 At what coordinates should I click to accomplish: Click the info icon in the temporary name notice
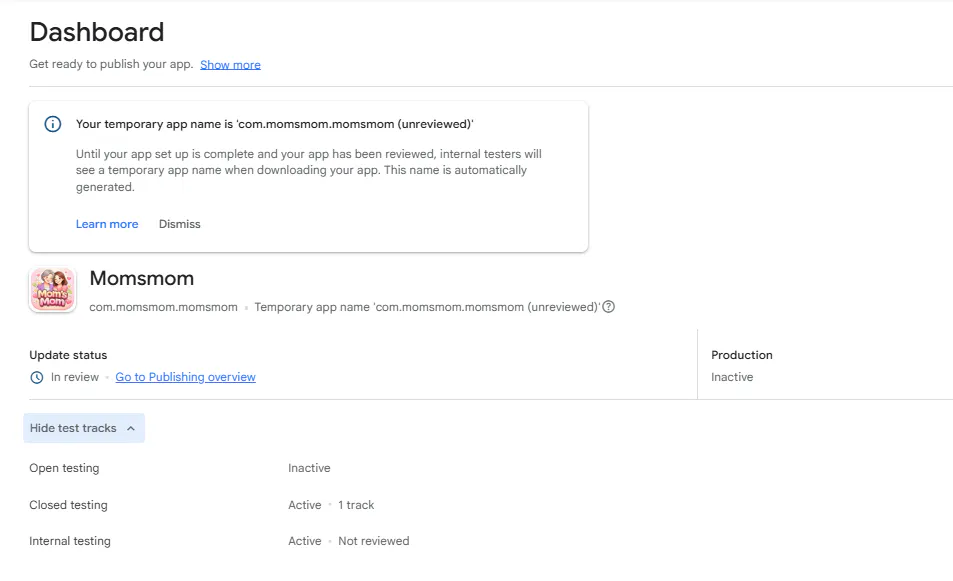pos(53,124)
